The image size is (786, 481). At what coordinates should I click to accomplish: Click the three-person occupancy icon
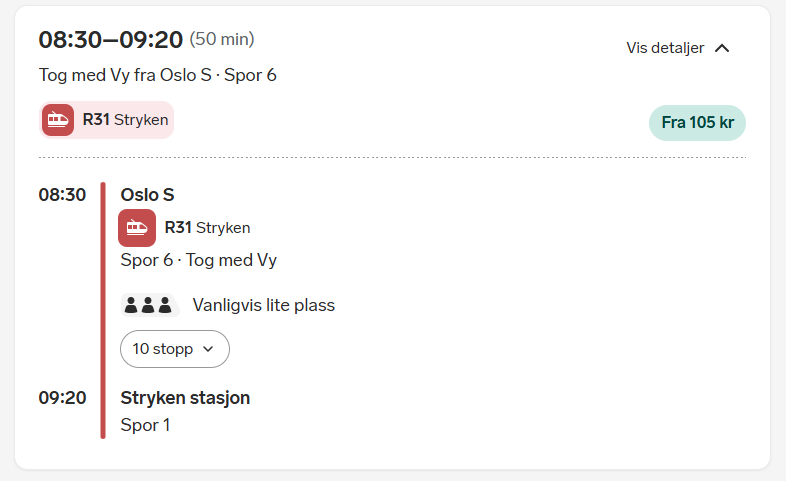tap(148, 305)
